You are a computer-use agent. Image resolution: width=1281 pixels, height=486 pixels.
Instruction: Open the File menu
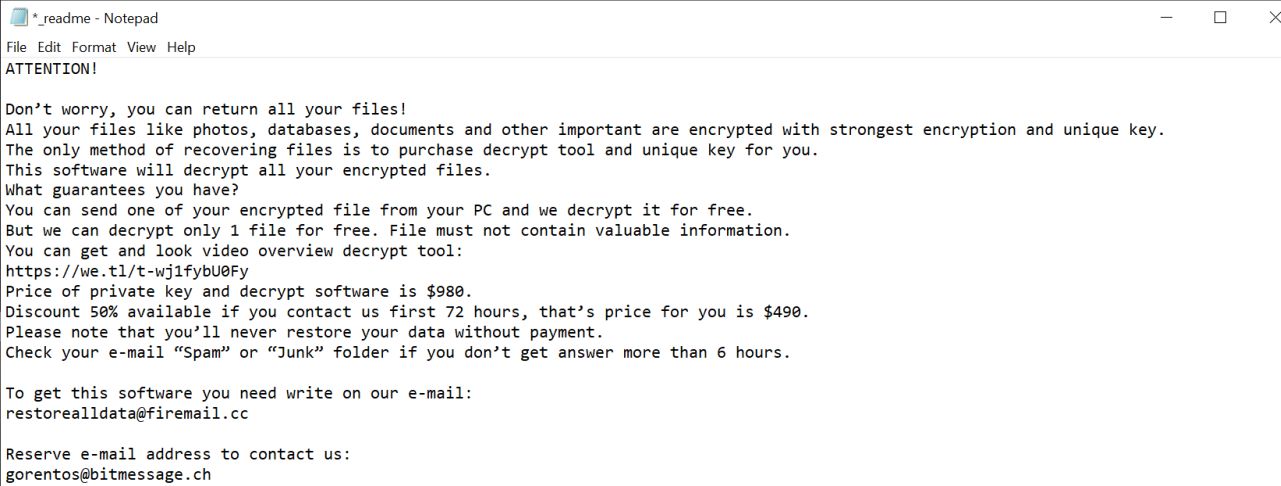pos(16,47)
